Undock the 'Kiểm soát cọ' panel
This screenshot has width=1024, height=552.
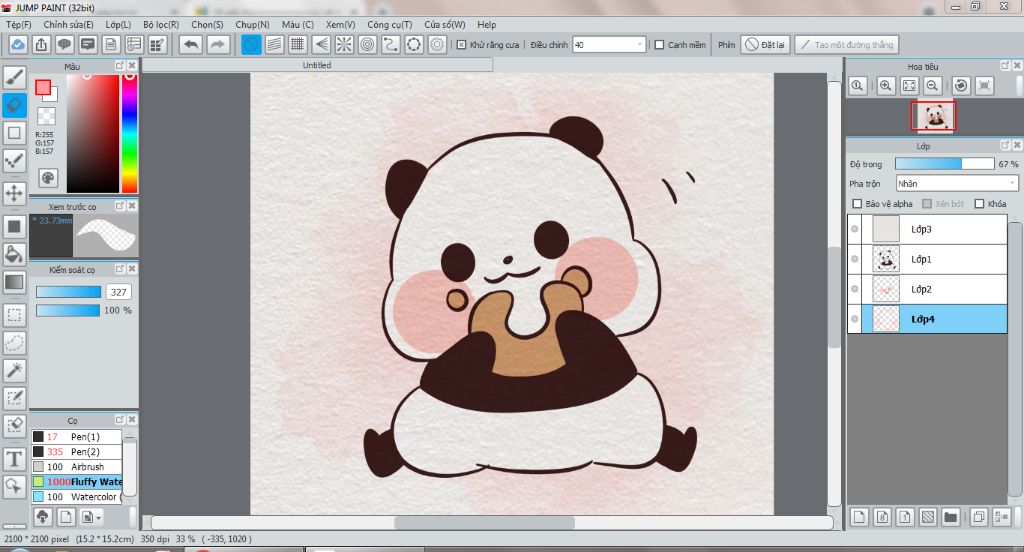click(x=120, y=269)
